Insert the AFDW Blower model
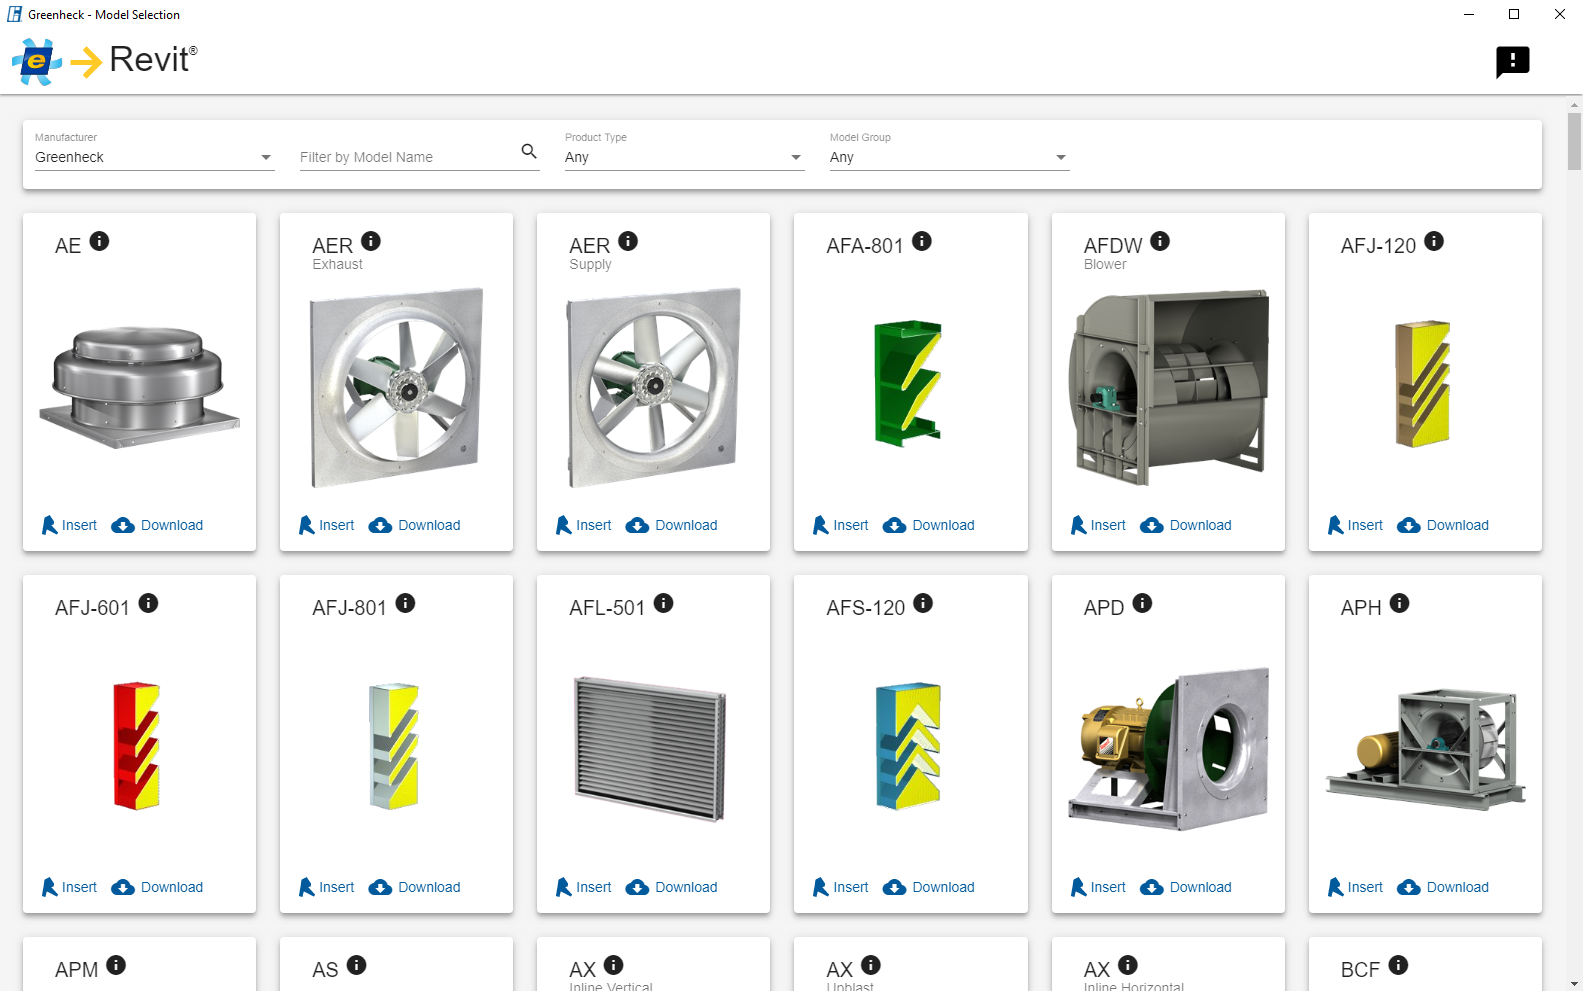 [1098, 525]
